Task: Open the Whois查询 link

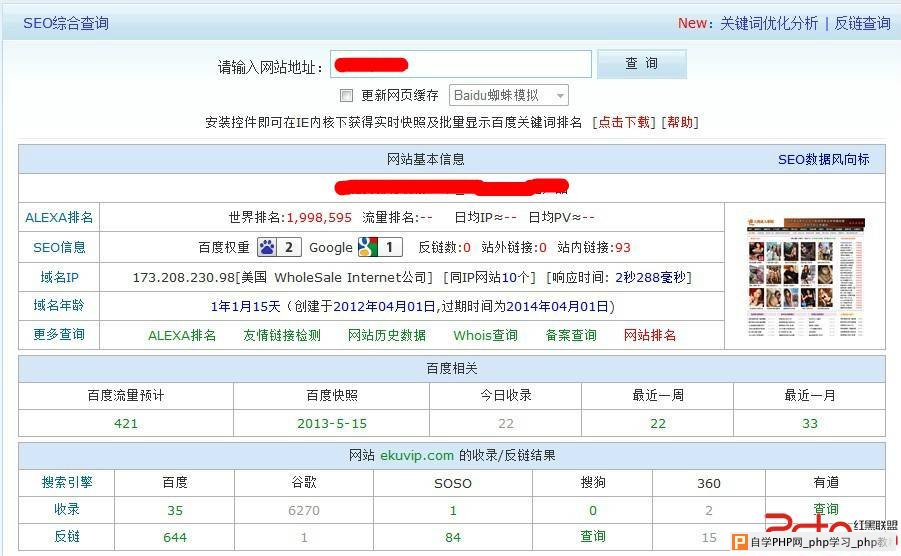Action: click(x=486, y=335)
